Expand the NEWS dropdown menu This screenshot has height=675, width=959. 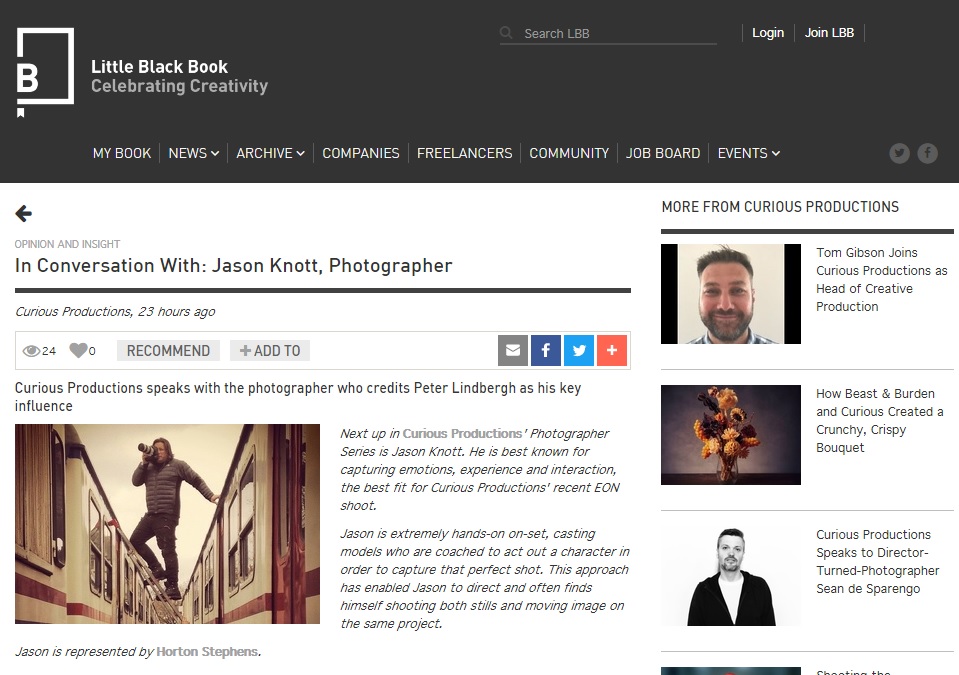(193, 153)
